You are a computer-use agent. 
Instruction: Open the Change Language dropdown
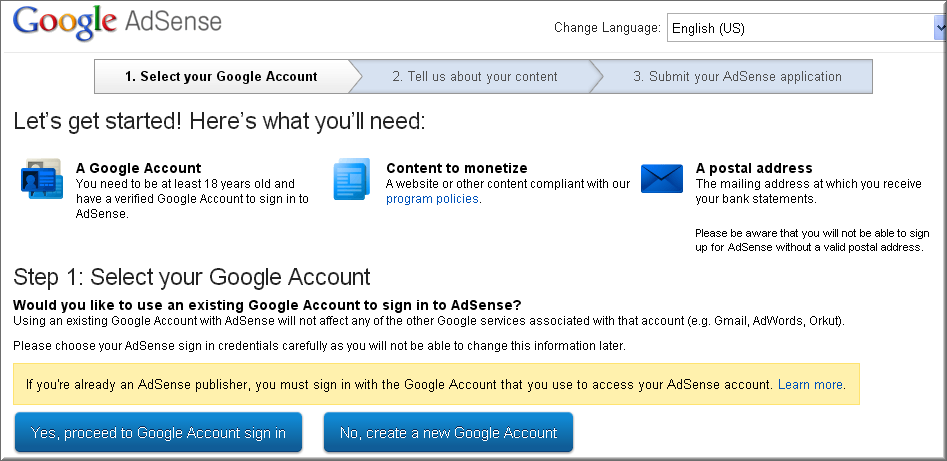[x=806, y=28]
